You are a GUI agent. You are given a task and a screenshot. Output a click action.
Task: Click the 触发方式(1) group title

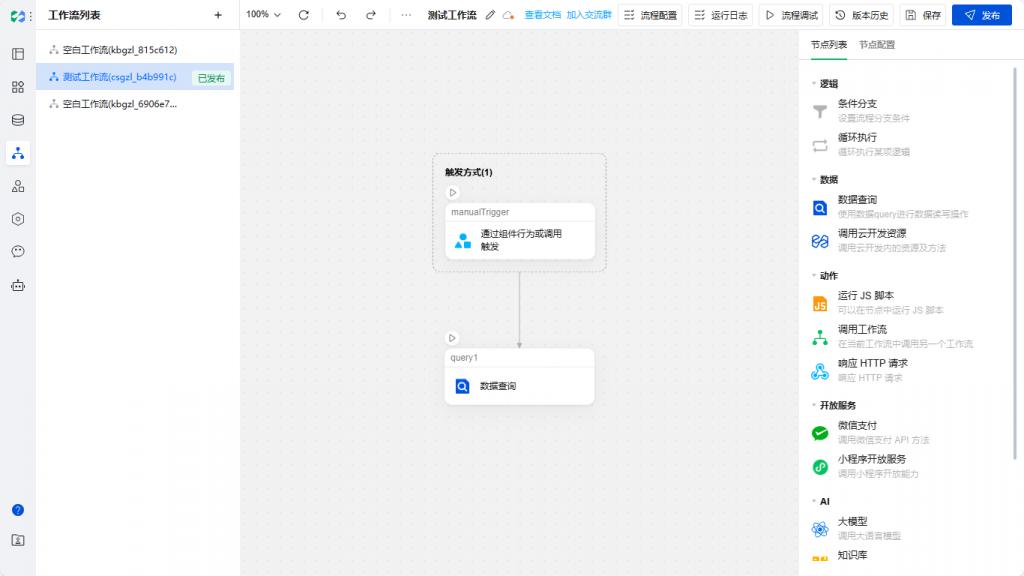[469, 172]
